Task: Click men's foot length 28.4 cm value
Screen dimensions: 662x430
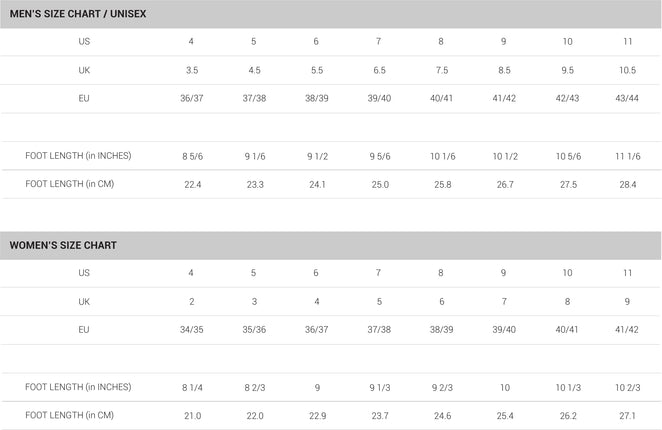Action: (628, 185)
